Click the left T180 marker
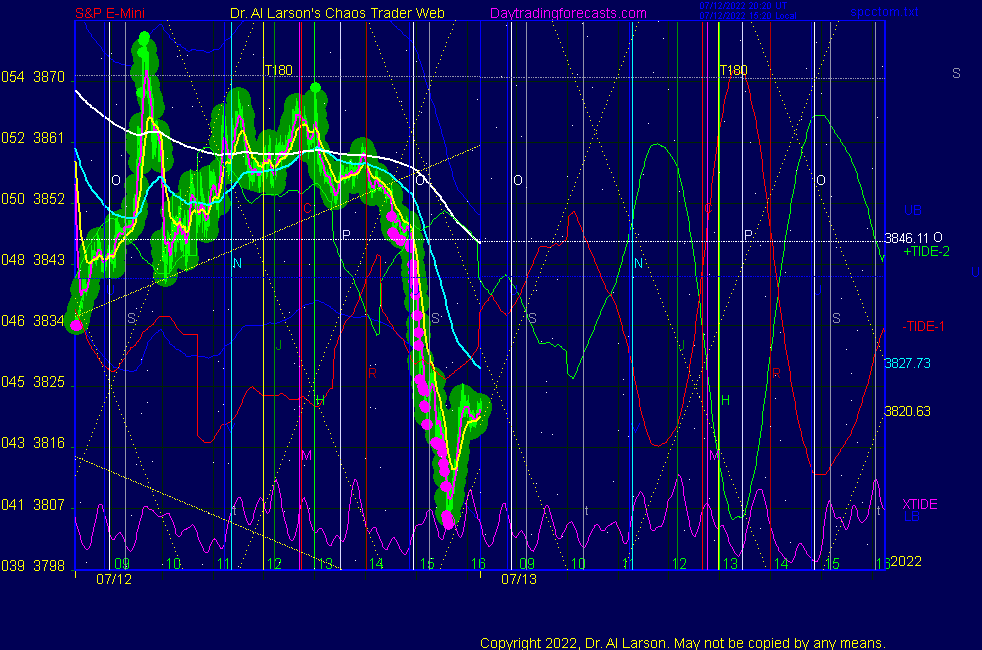982x650 pixels. point(278,70)
